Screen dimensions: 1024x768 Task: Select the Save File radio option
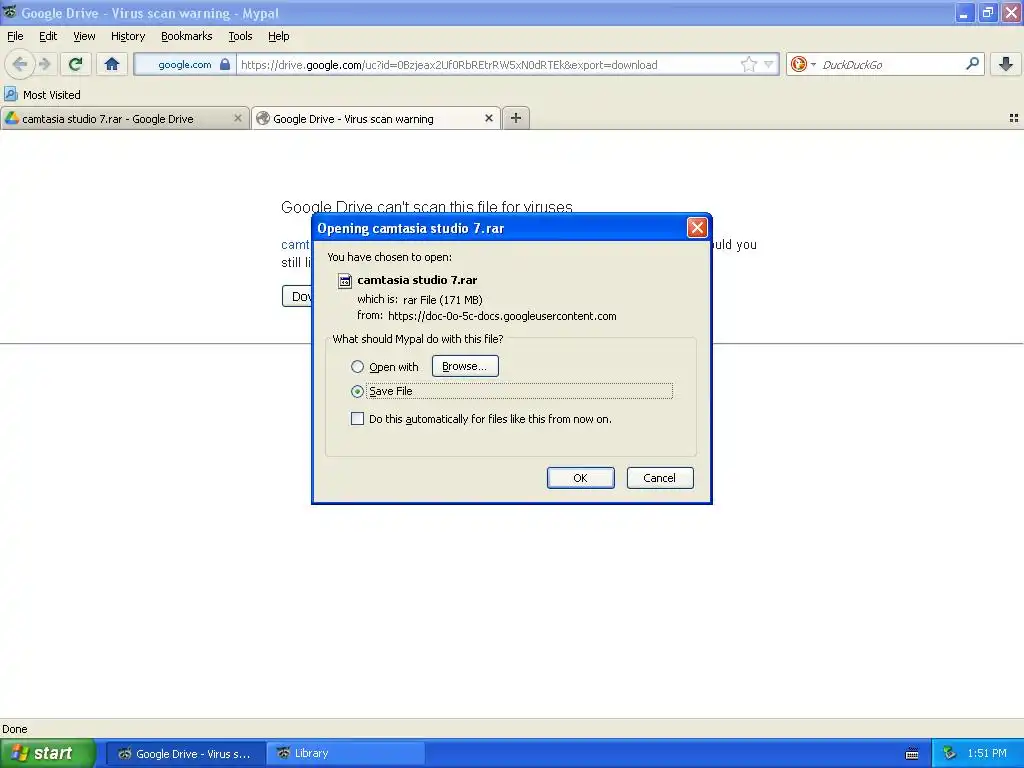pyautogui.click(x=357, y=391)
